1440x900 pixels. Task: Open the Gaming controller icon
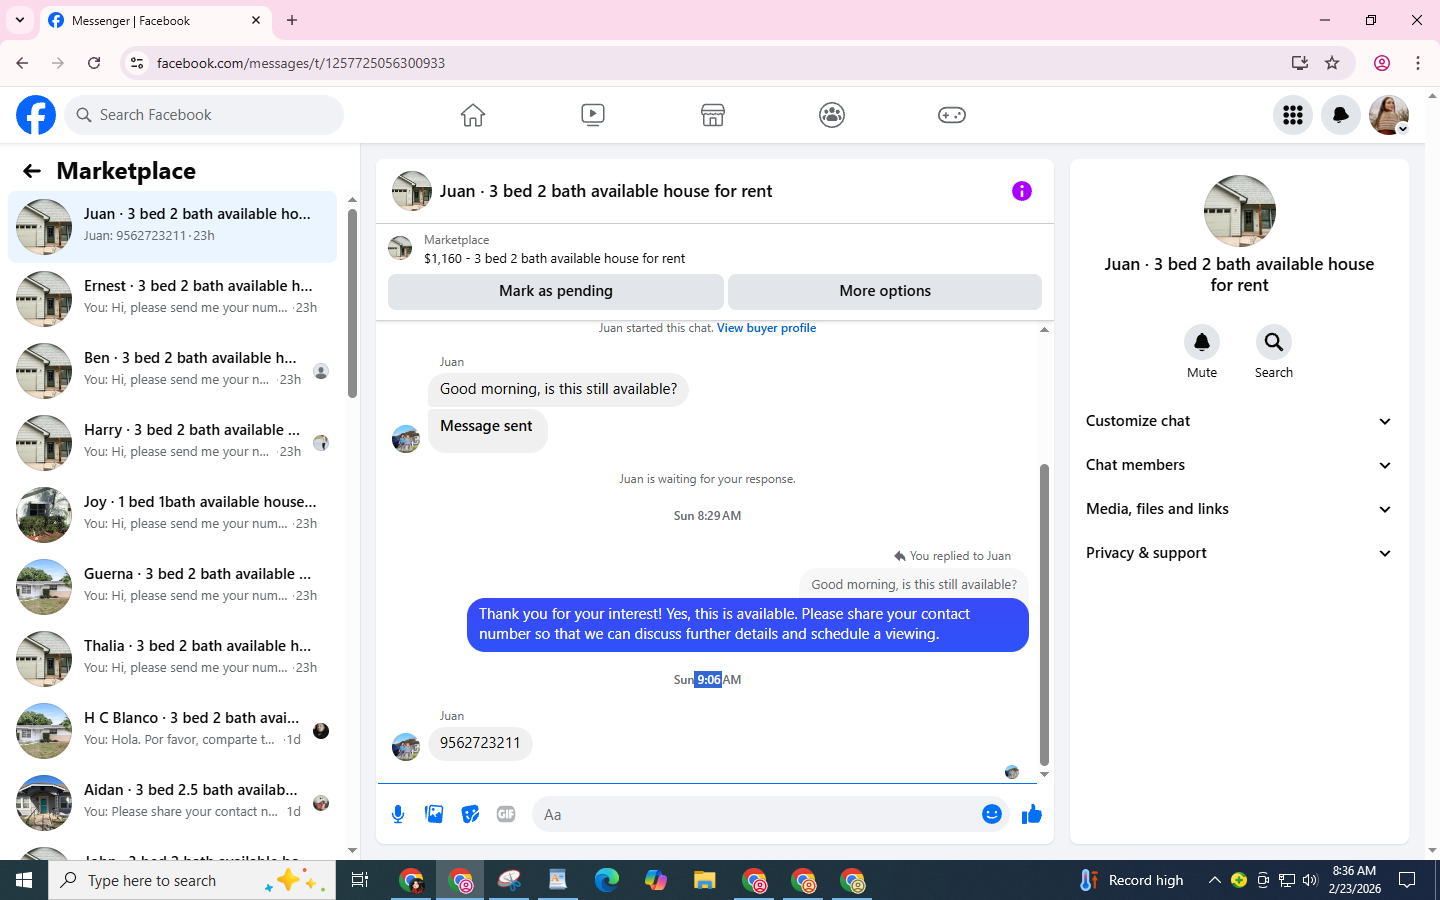click(952, 115)
